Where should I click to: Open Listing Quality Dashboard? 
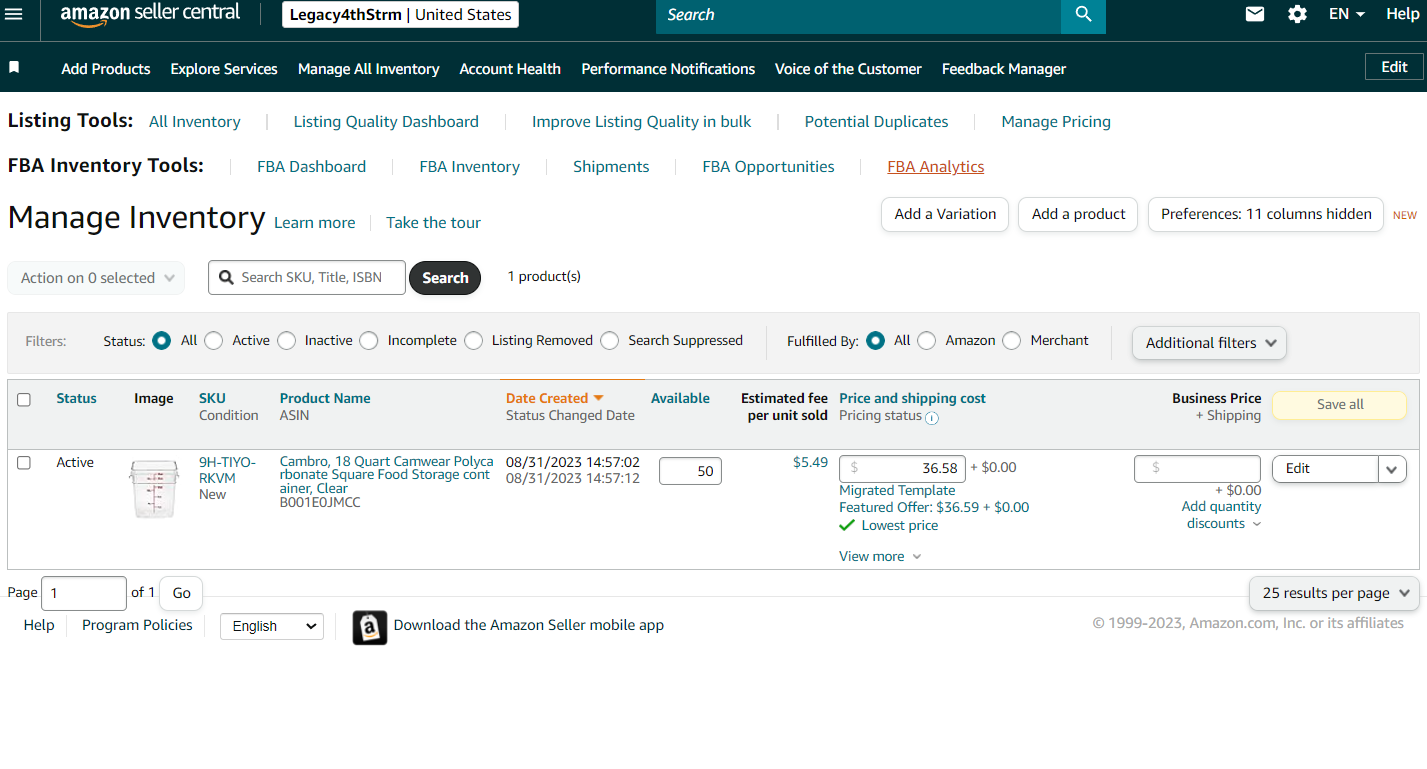(x=386, y=122)
